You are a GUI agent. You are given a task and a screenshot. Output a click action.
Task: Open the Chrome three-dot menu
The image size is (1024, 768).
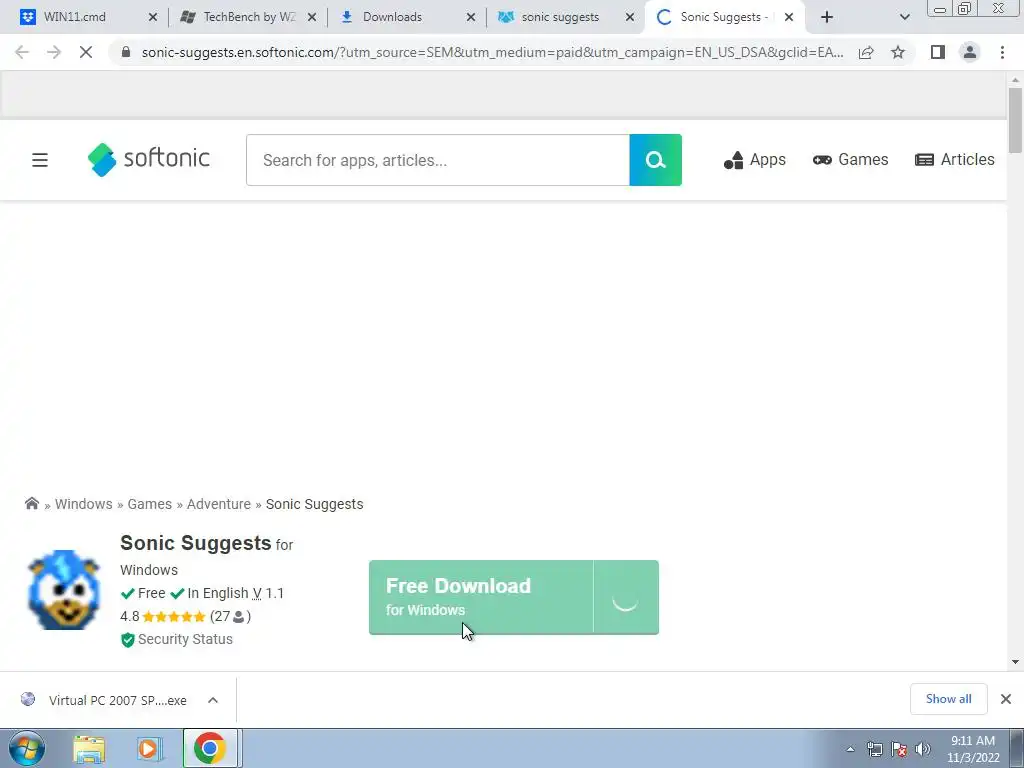pos(1002,52)
